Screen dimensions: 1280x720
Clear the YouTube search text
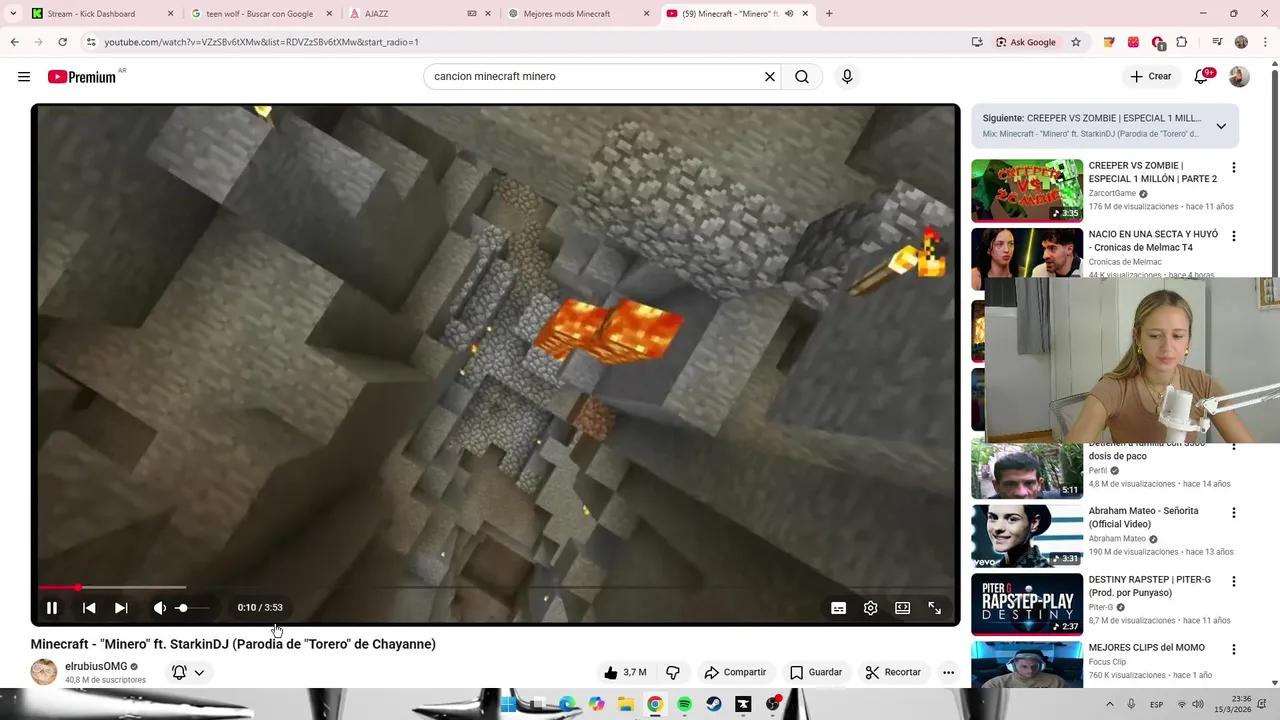770,76
